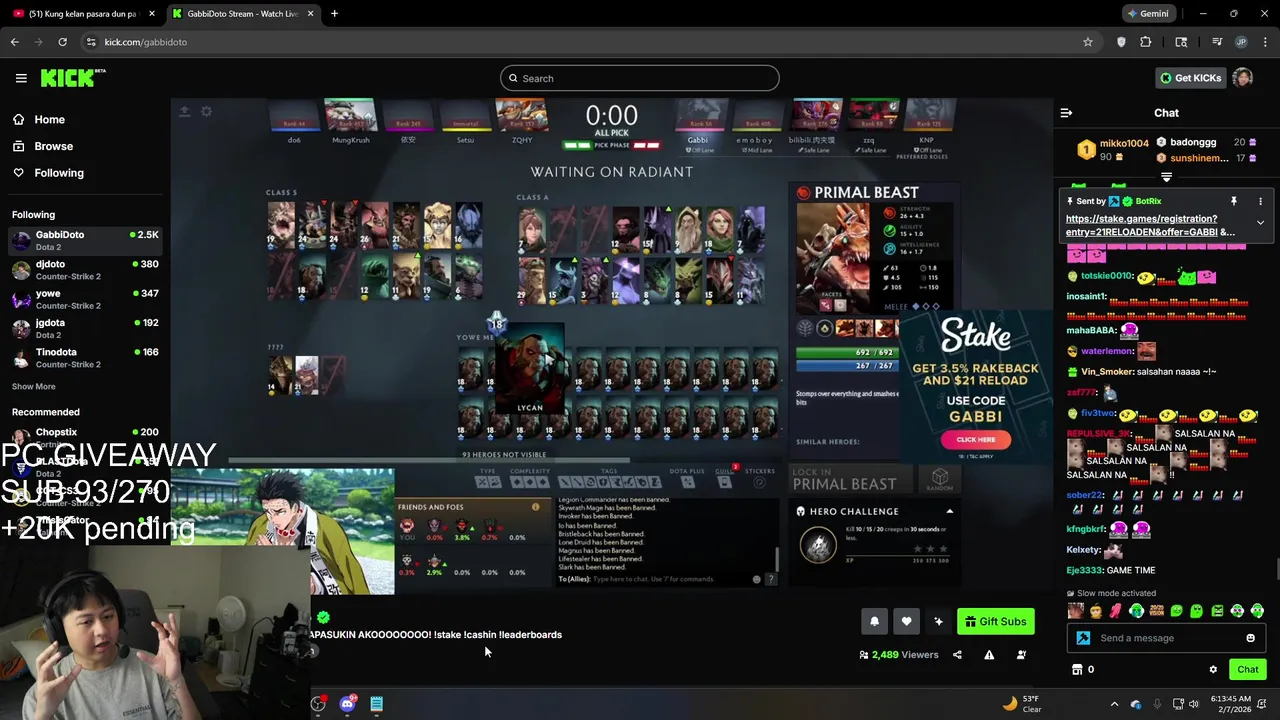Open the Notepad app on taskbar
The image size is (1280, 720).
tap(377, 704)
